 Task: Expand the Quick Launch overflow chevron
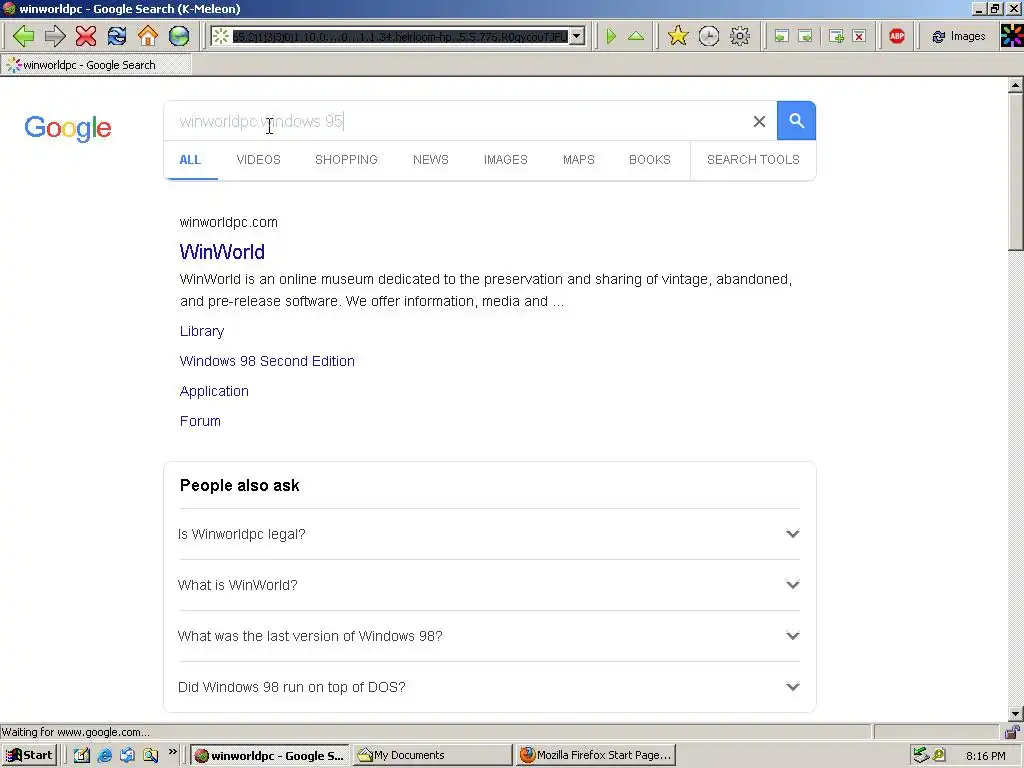(x=172, y=752)
